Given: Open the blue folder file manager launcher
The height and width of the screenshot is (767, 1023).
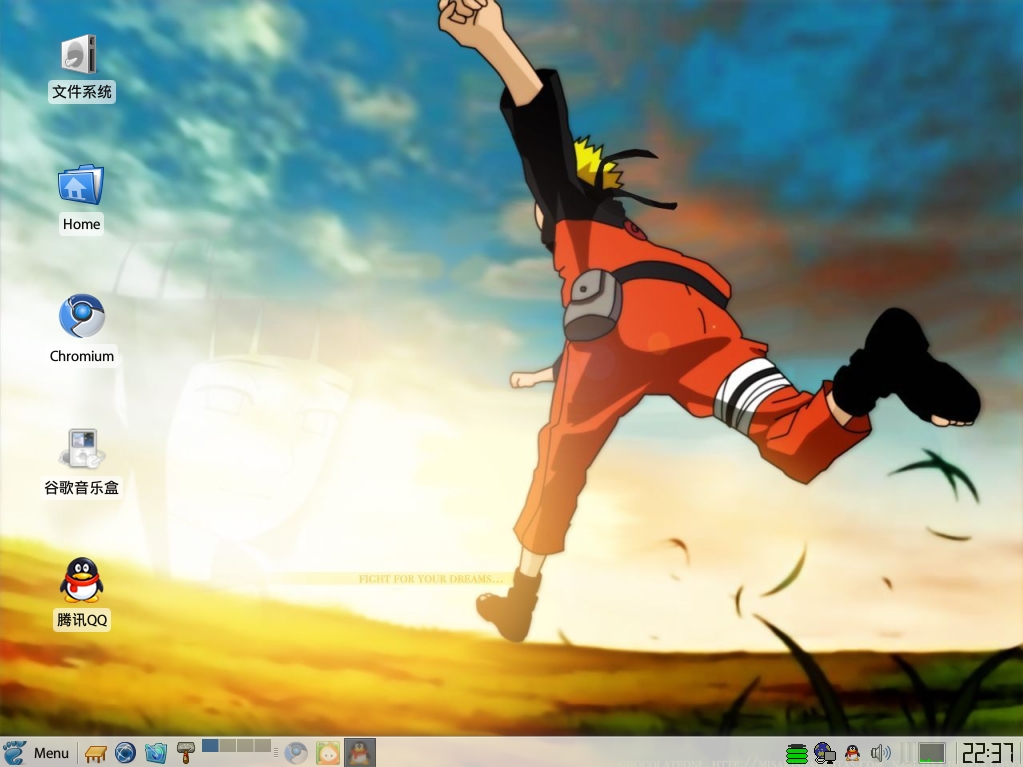Looking at the screenshot, I should (156, 753).
